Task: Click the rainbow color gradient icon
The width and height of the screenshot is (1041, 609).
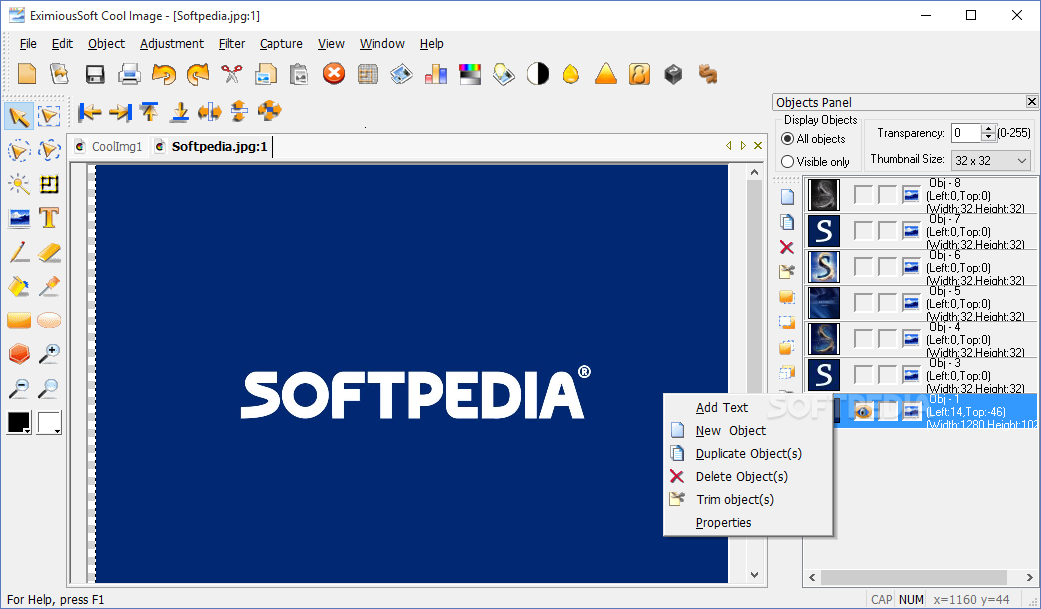Action: coord(470,74)
